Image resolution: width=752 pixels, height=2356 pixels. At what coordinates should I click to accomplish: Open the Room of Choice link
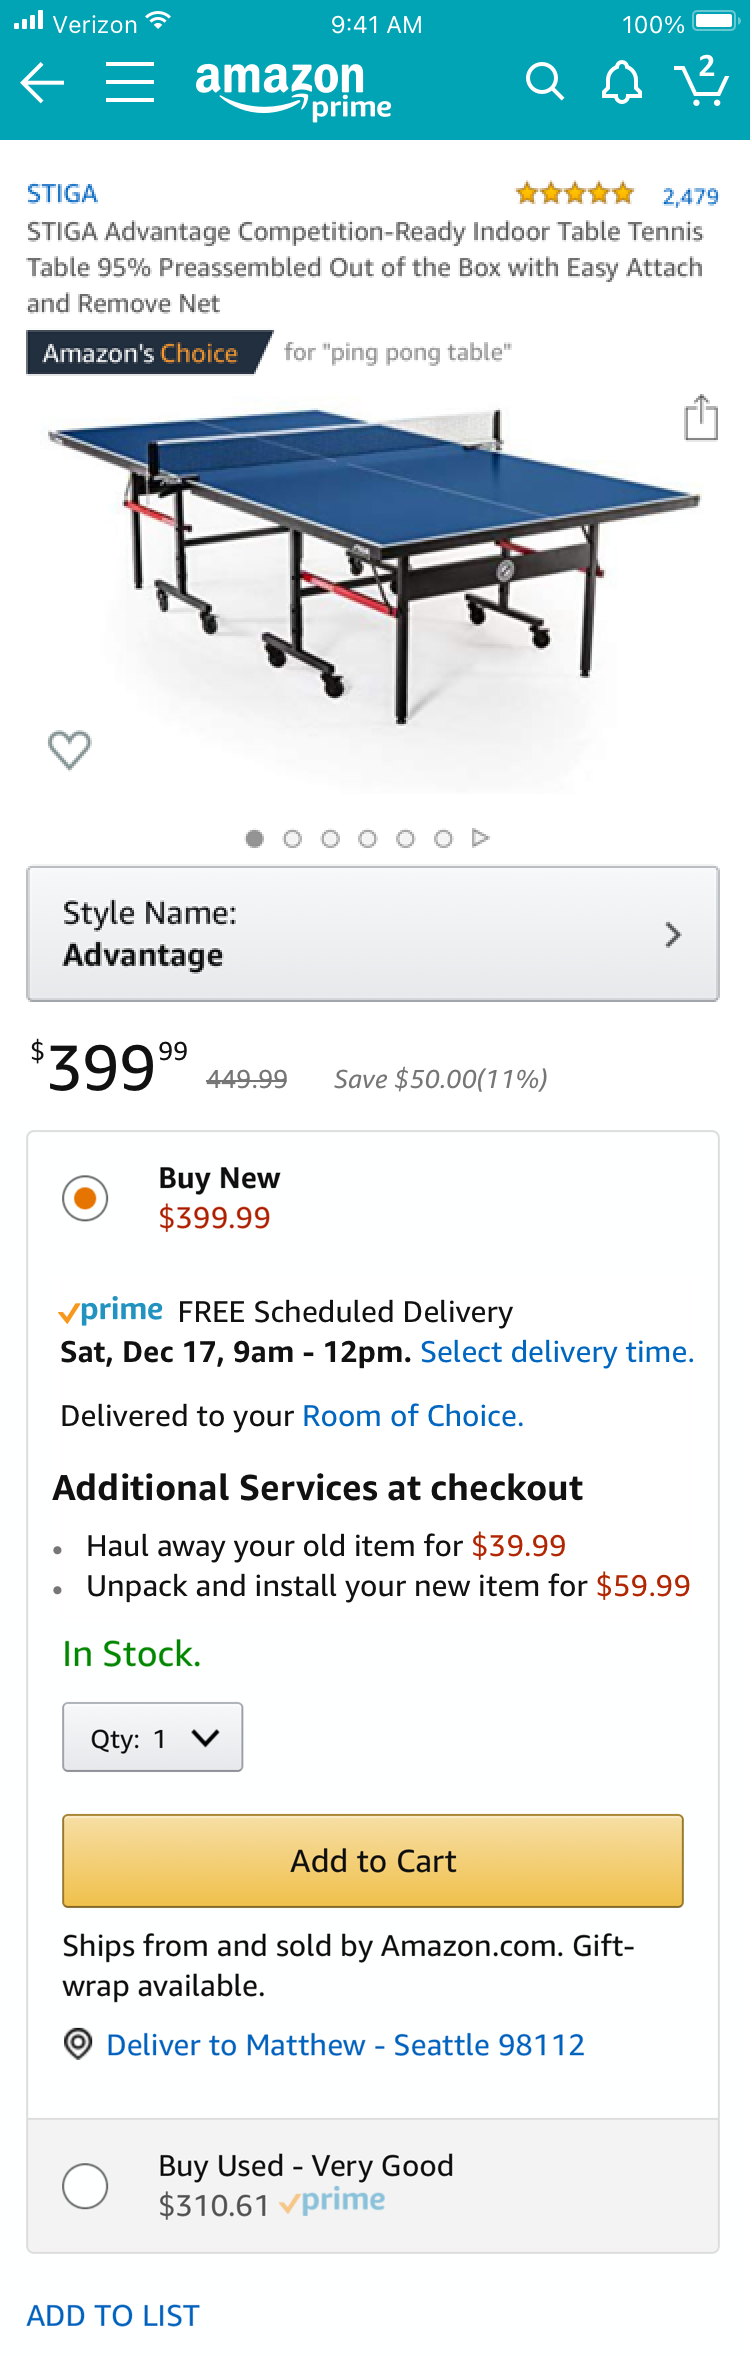pos(412,1416)
